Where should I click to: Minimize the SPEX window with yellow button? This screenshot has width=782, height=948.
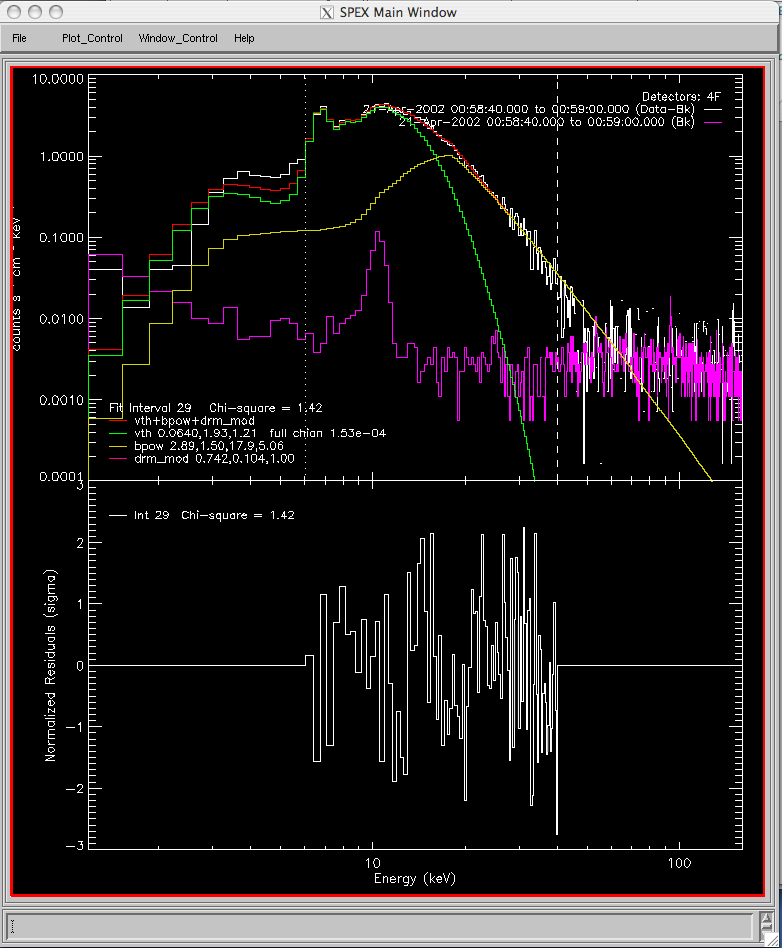[33, 12]
